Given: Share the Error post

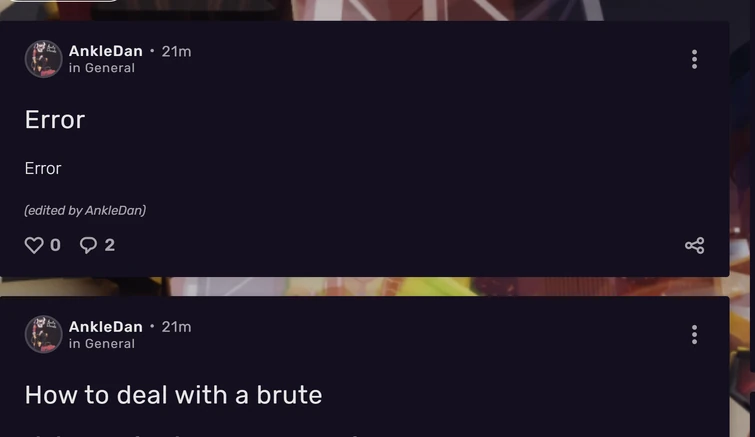Looking at the screenshot, I should pyautogui.click(x=694, y=245).
